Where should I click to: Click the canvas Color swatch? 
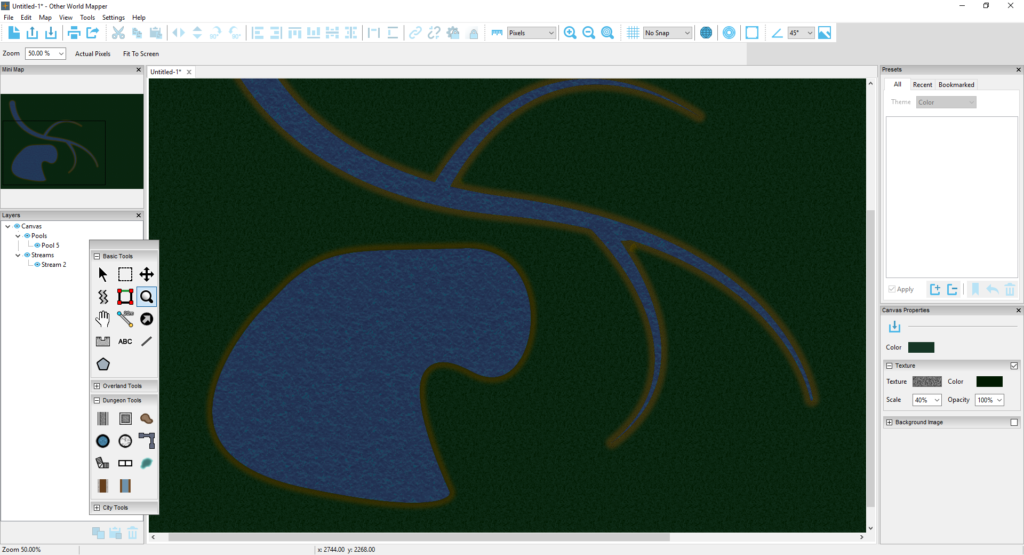coord(920,347)
